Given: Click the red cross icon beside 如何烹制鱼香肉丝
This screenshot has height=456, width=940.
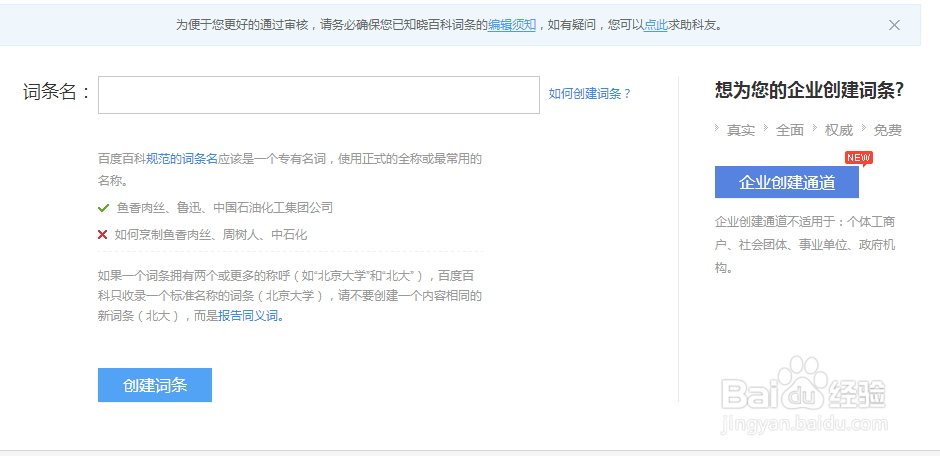Looking at the screenshot, I should (x=103, y=234).
